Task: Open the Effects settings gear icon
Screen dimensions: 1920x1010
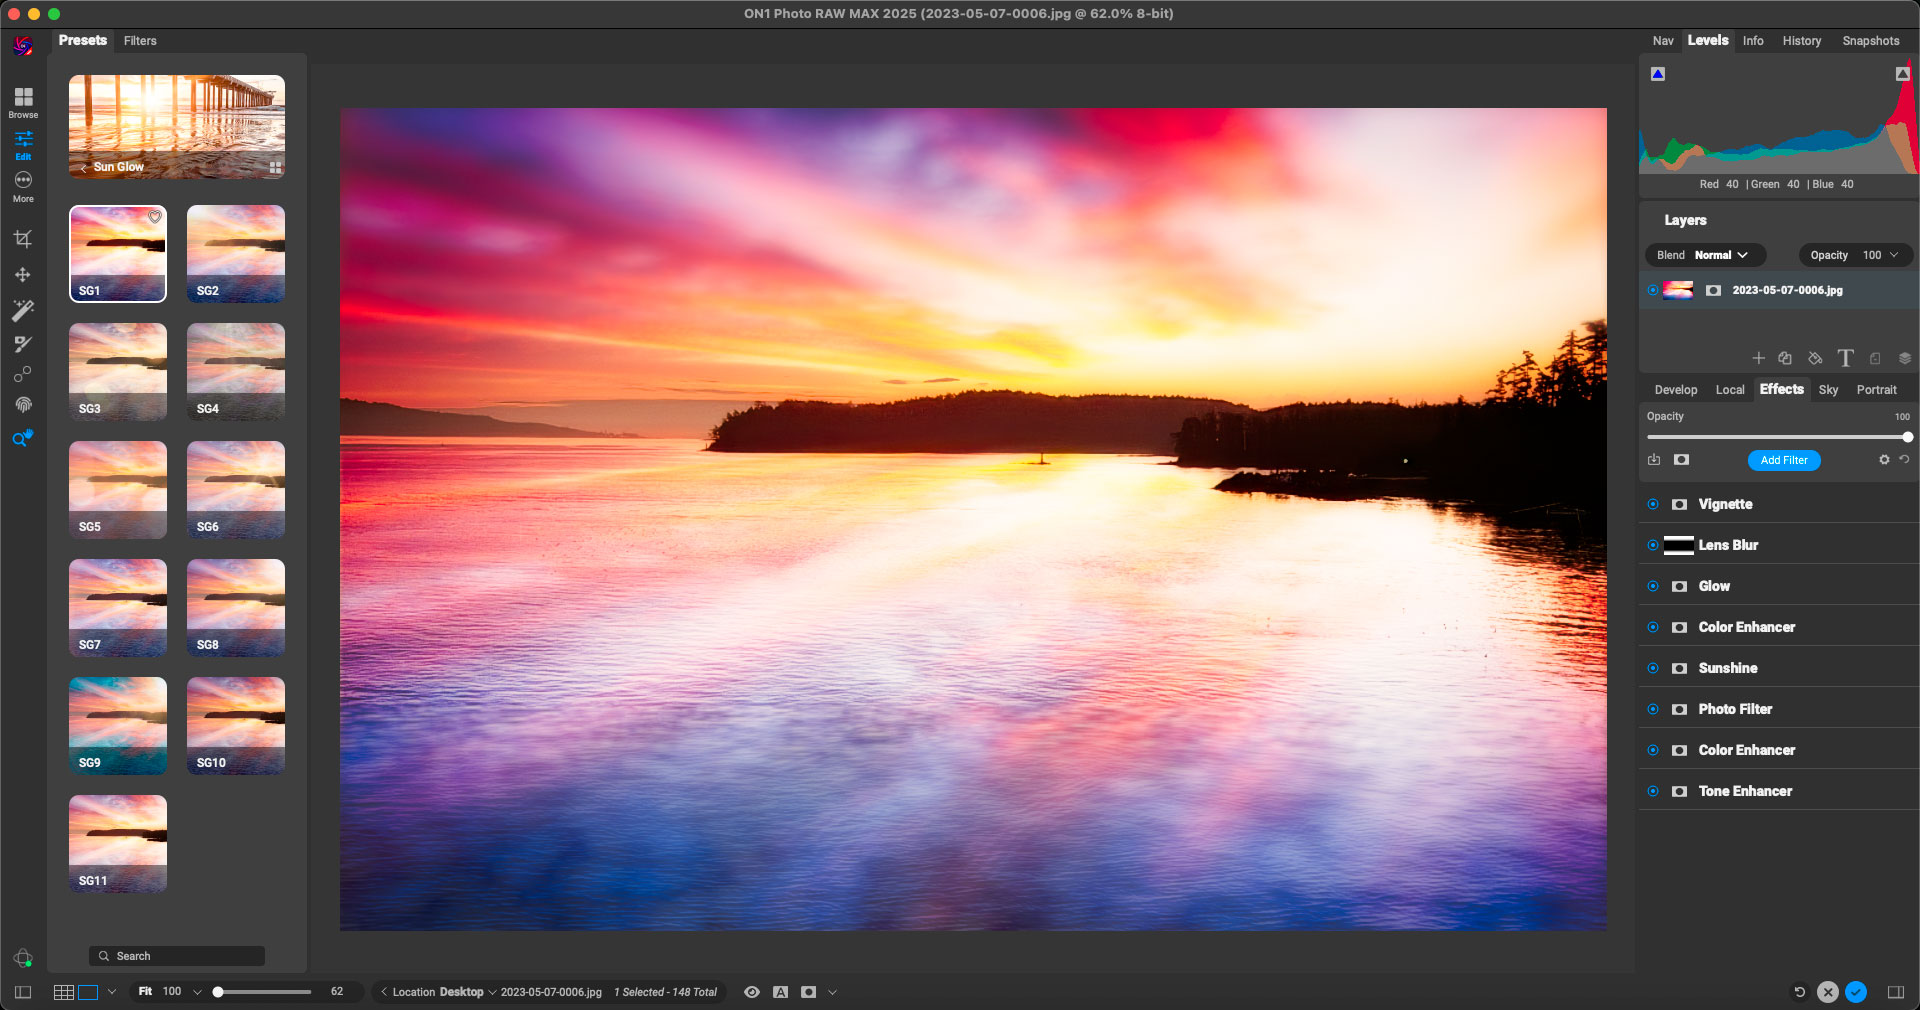Action: 1884,460
